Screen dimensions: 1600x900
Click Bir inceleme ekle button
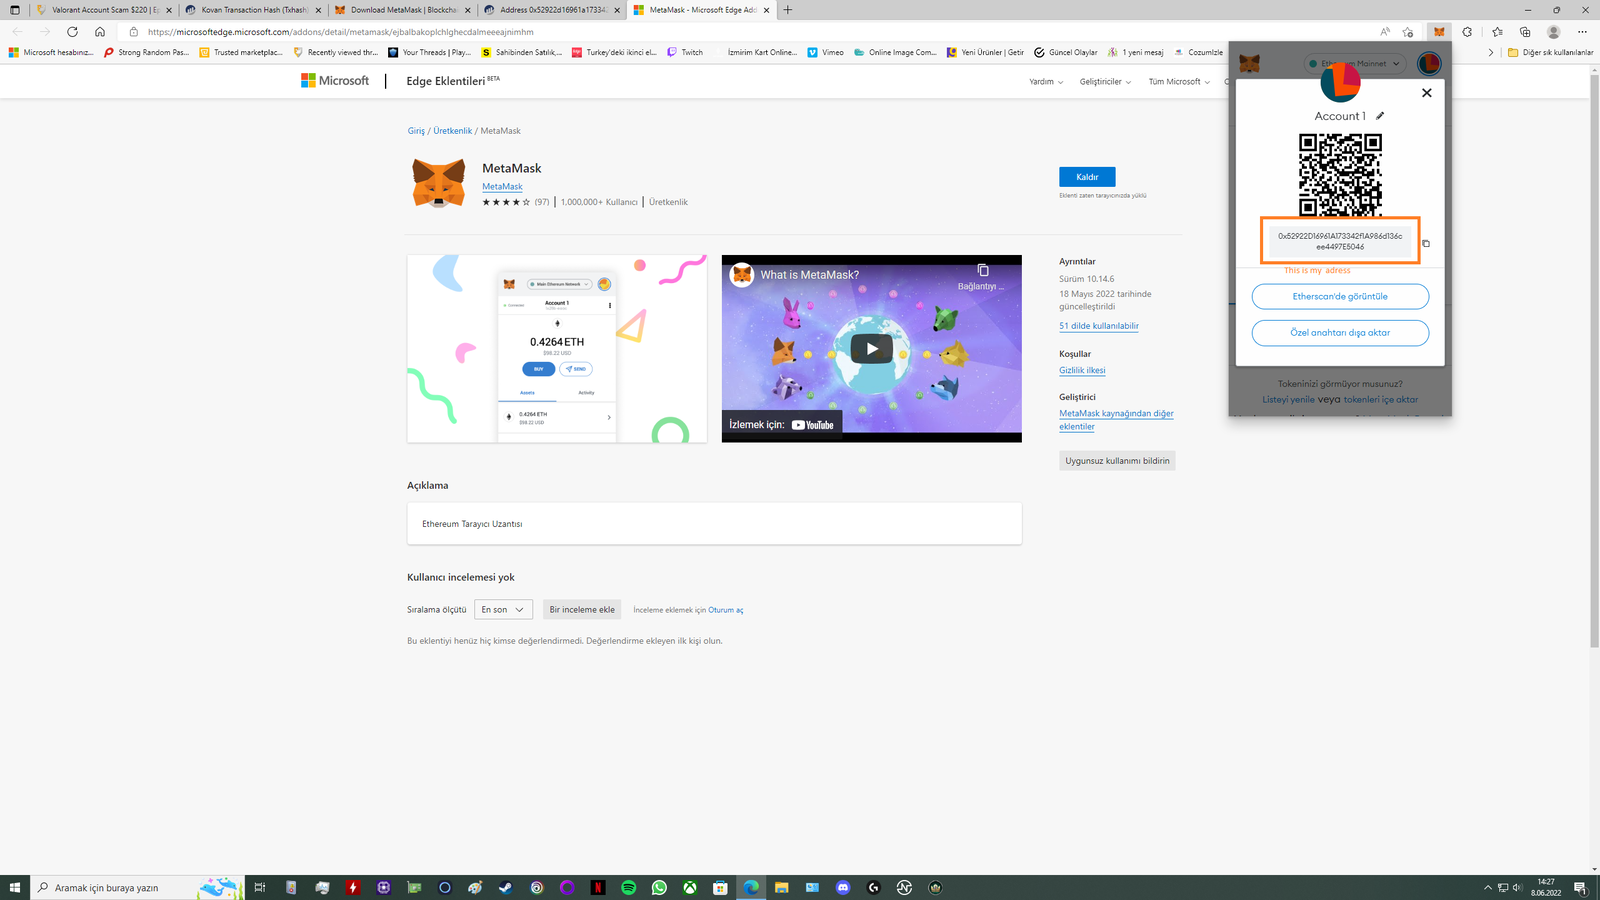[x=582, y=609]
